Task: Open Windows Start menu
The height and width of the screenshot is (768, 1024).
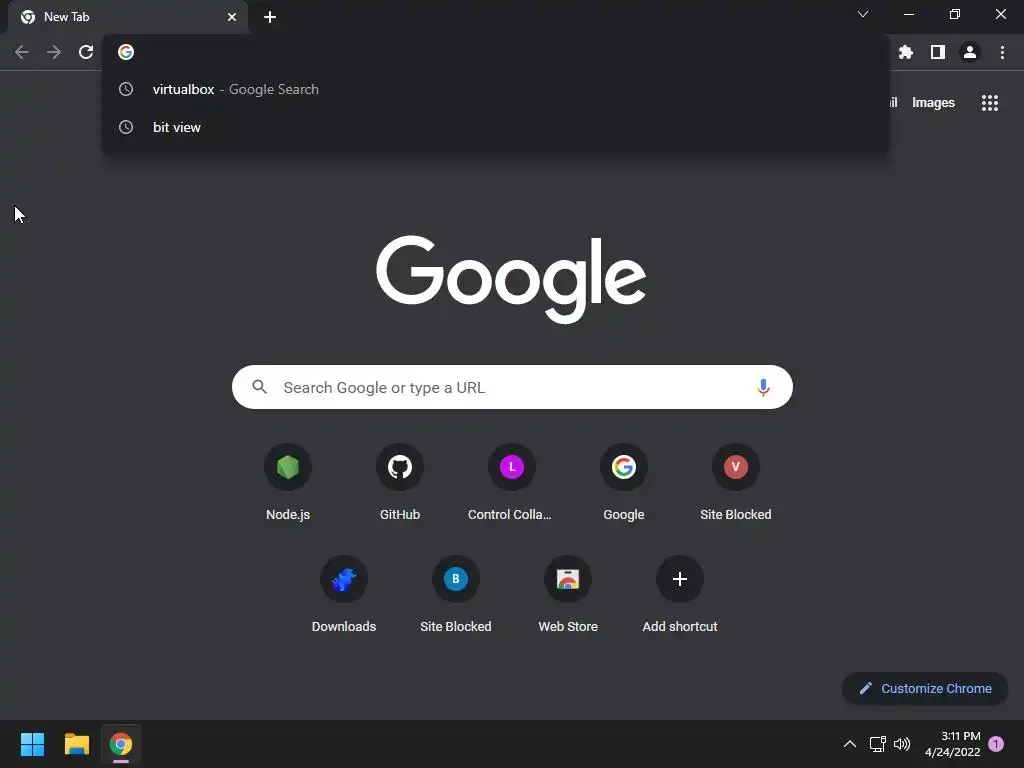Action: (32, 744)
